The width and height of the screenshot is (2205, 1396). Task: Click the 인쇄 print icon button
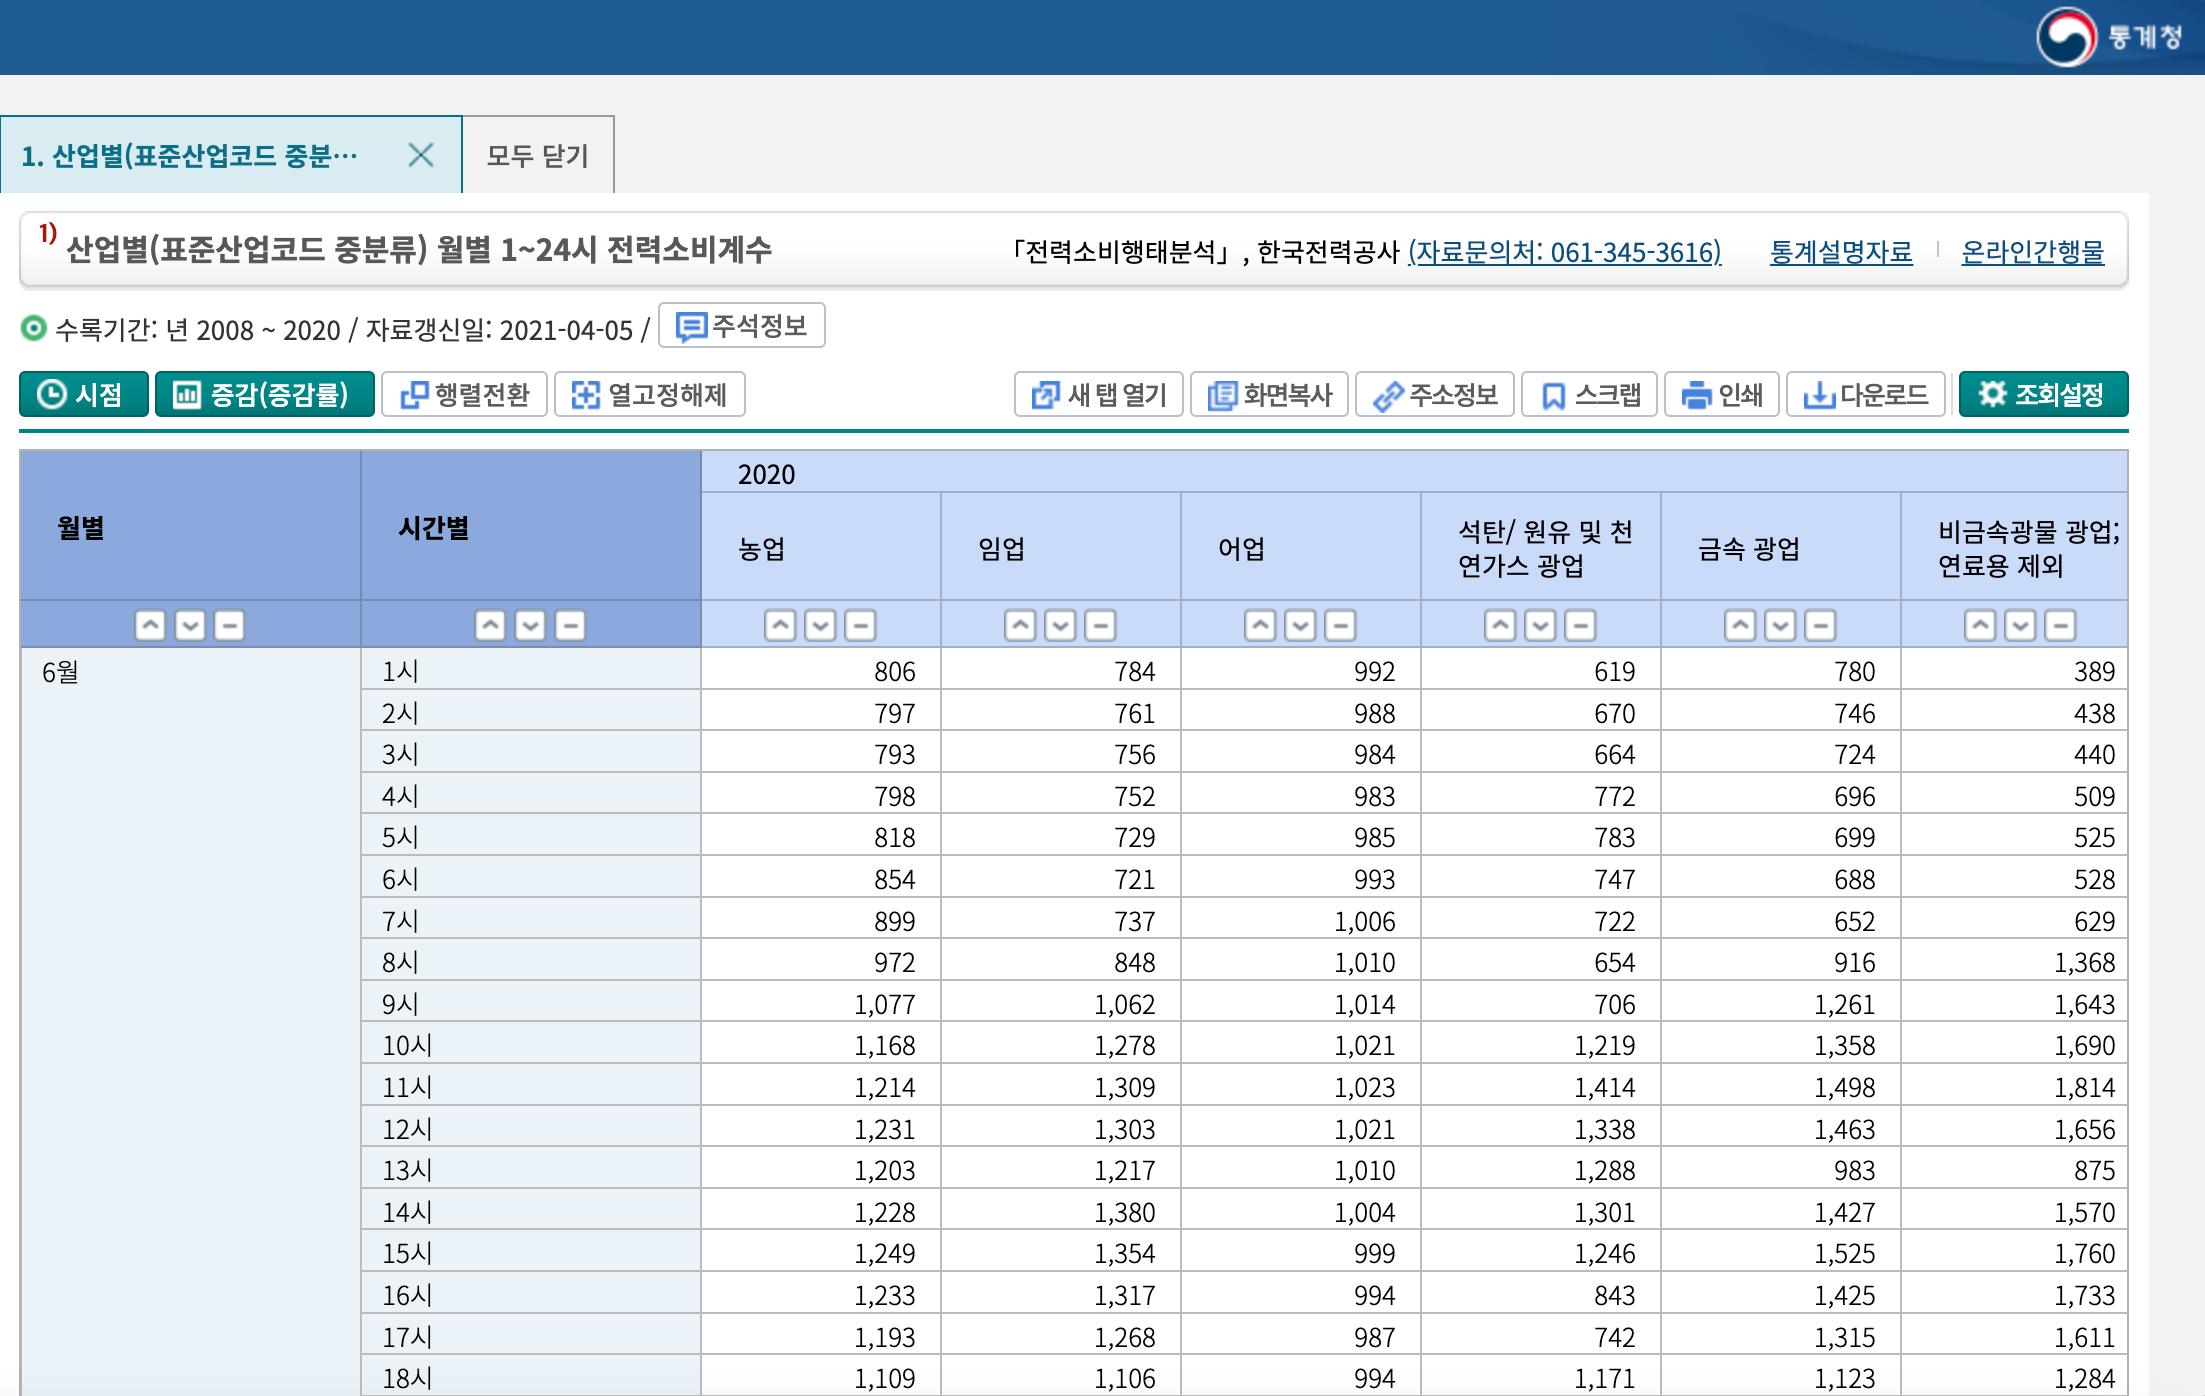pyautogui.click(x=1721, y=395)
